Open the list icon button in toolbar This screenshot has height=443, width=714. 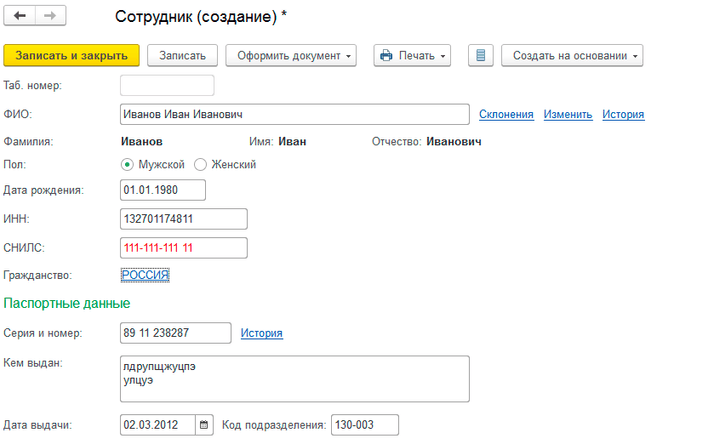[x=480, y=55]
